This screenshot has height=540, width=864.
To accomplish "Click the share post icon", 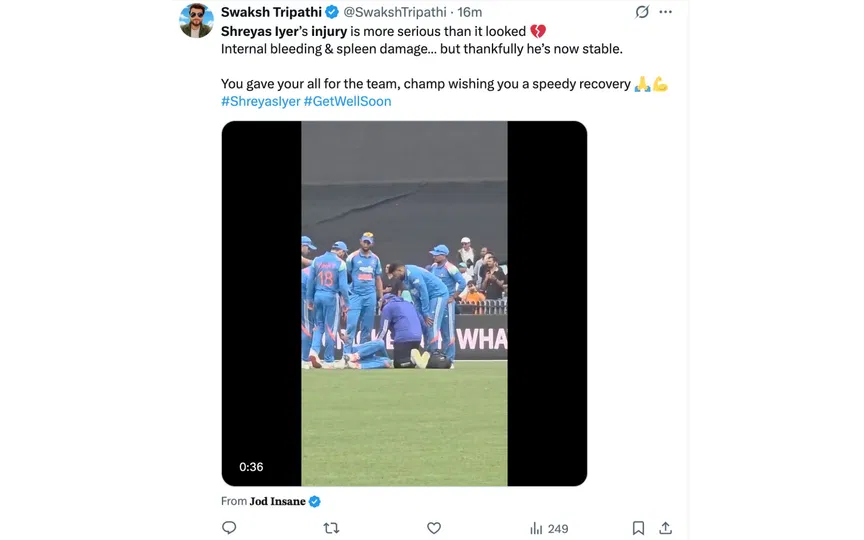I will pos(665,528).
